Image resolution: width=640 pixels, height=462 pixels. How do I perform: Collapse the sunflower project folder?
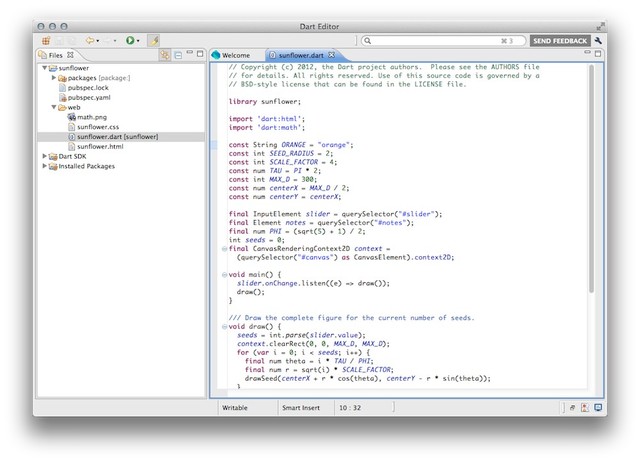44,68
